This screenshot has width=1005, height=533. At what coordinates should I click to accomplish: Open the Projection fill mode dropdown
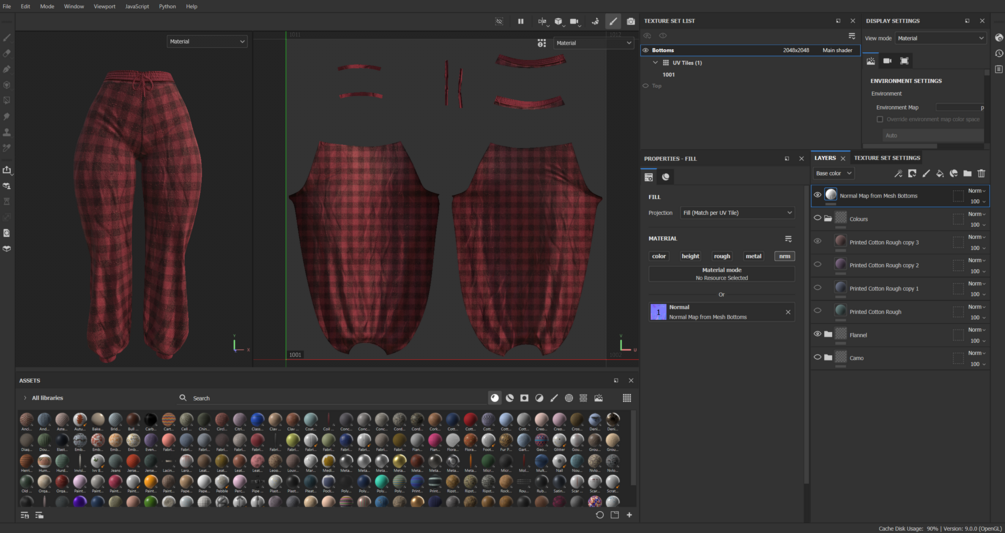[736, 213]
